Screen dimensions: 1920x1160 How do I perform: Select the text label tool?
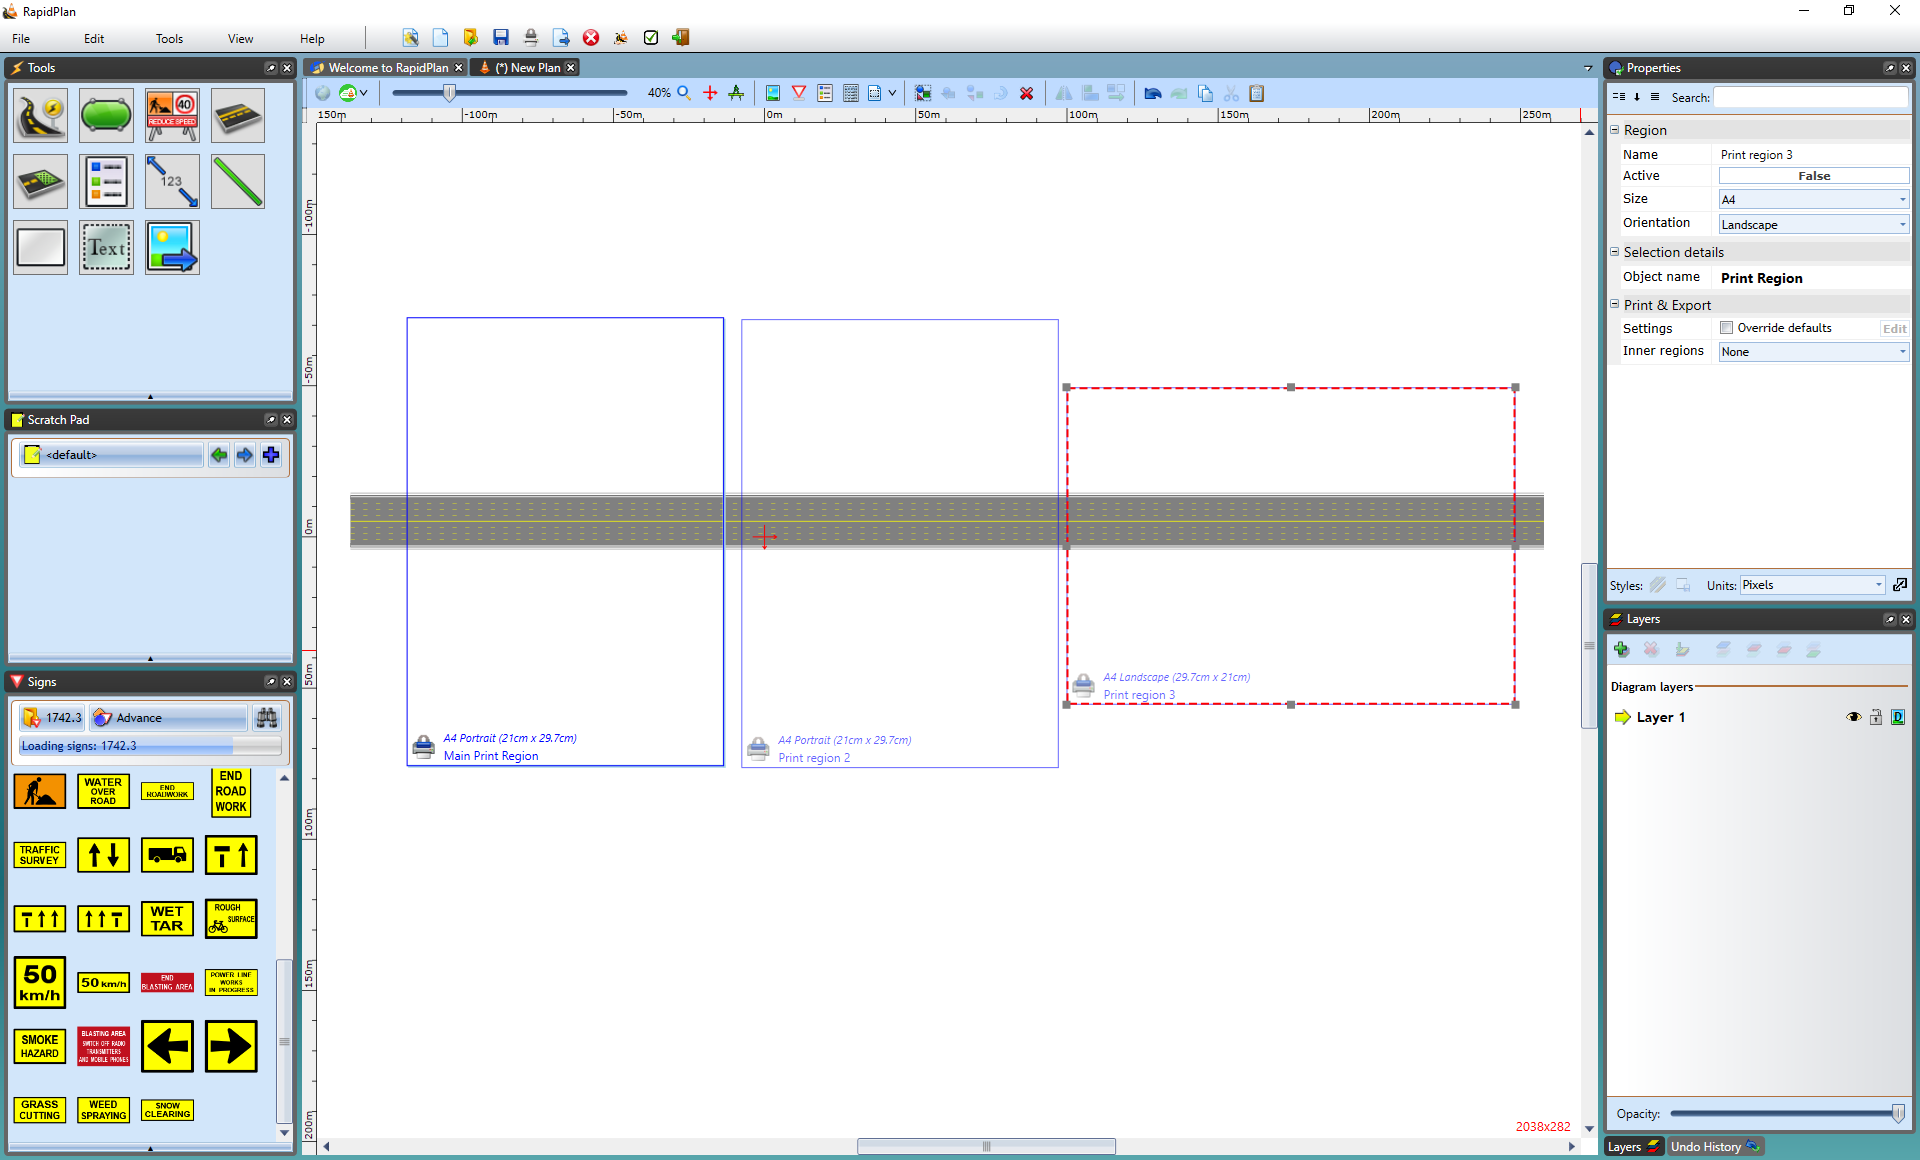(x=106, y=247)
